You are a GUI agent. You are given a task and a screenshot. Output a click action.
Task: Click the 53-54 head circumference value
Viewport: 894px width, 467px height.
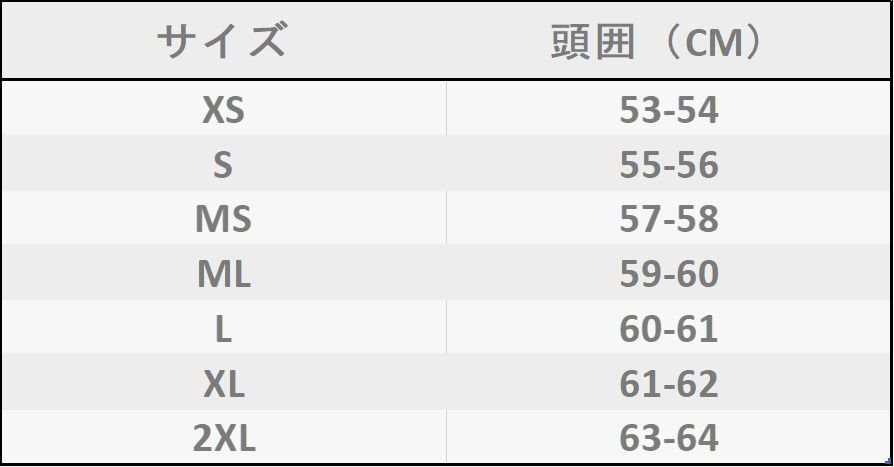point(669,110)
